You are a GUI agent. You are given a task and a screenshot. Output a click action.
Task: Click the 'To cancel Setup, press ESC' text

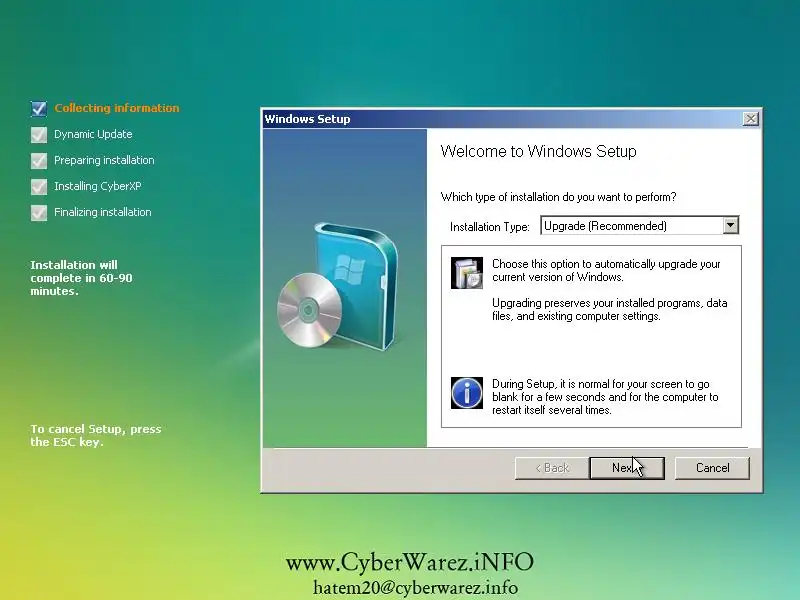point(95,436)
